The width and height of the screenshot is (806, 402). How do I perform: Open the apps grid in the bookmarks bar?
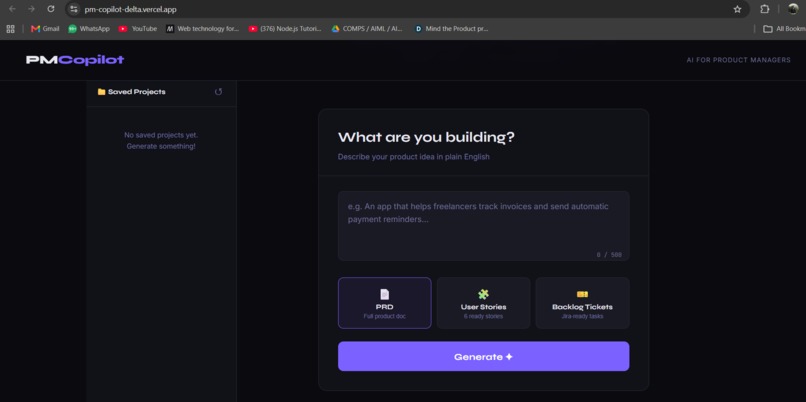10,29
